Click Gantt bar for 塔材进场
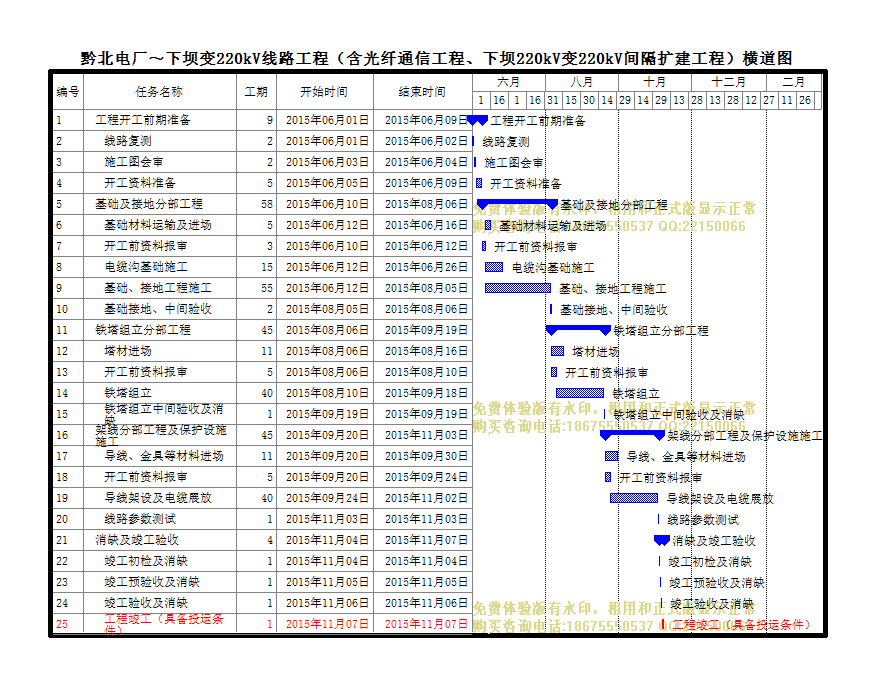874x684 pixels. pos(557,351)
